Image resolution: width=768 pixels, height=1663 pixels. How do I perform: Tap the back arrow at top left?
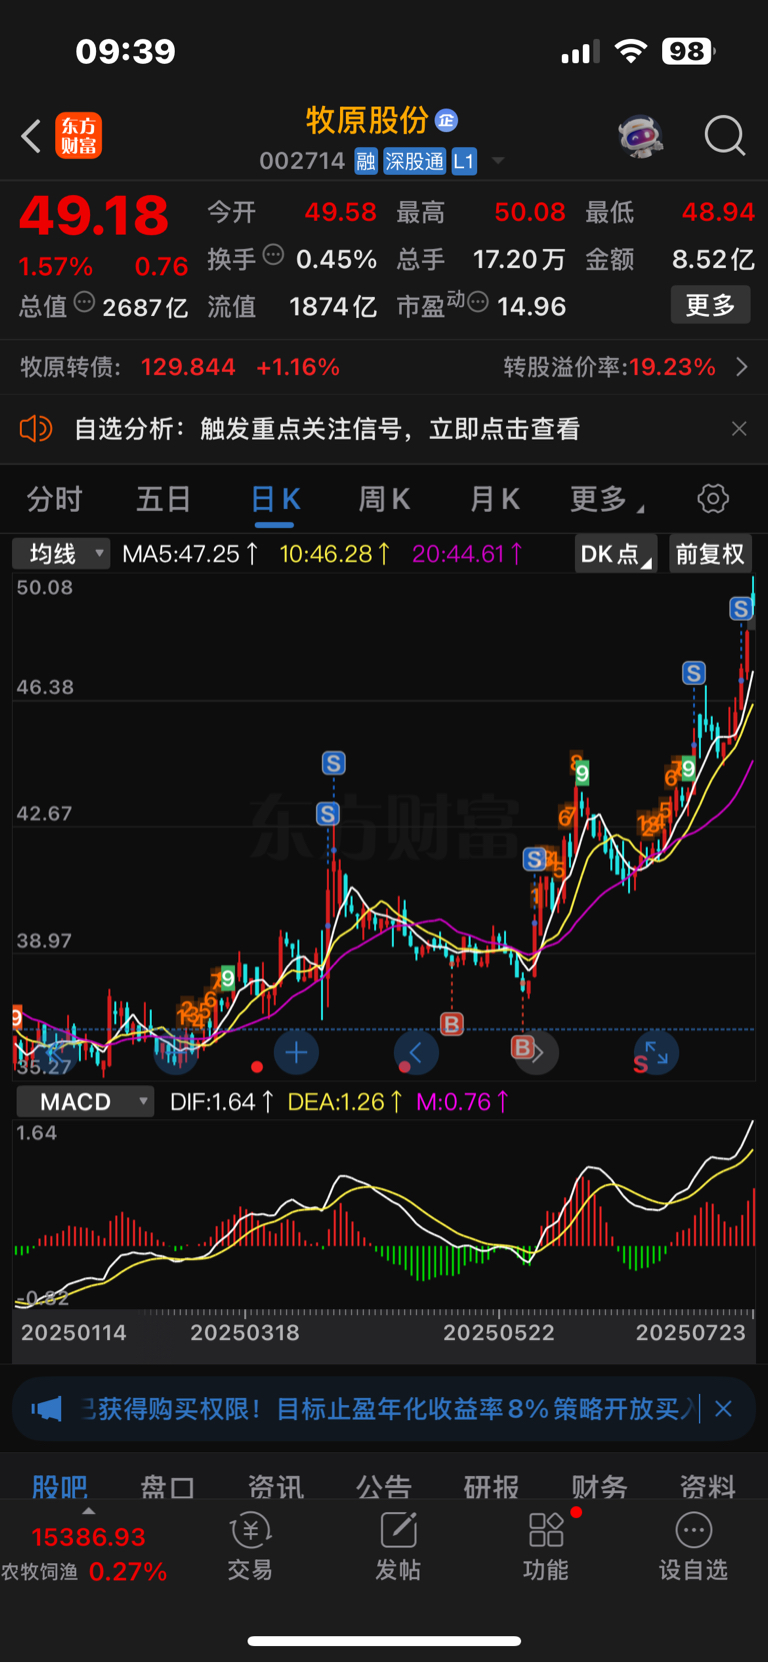click(x=31, y=136)
